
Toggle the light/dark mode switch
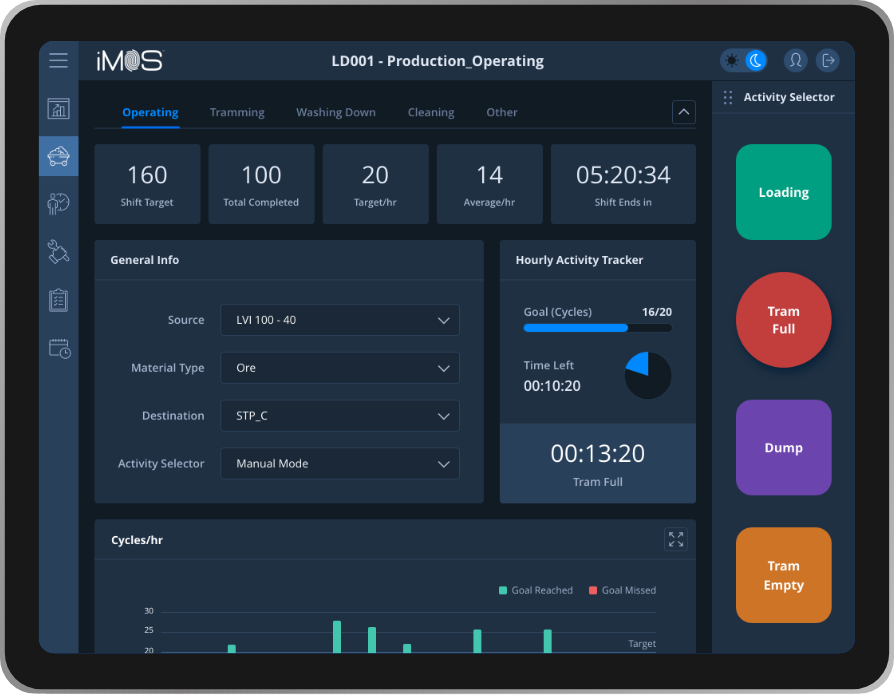click(x=744, y=61)
